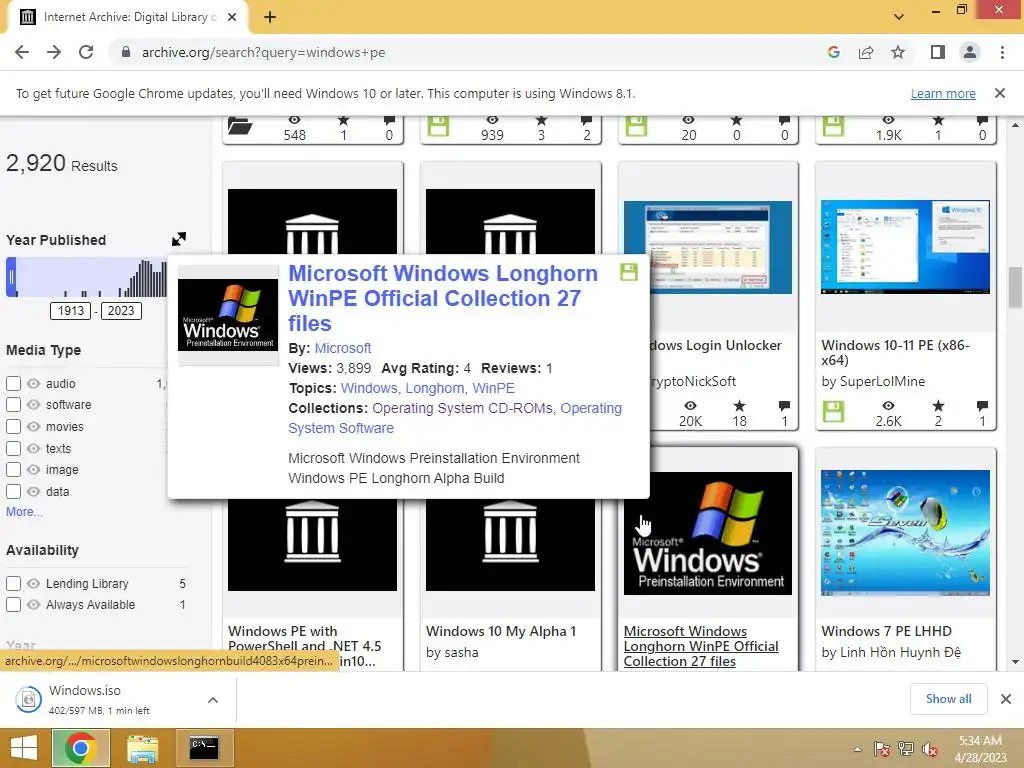
Task: Click the page vertical scrollbar thumb
Action: click(x=1014, y=286)
